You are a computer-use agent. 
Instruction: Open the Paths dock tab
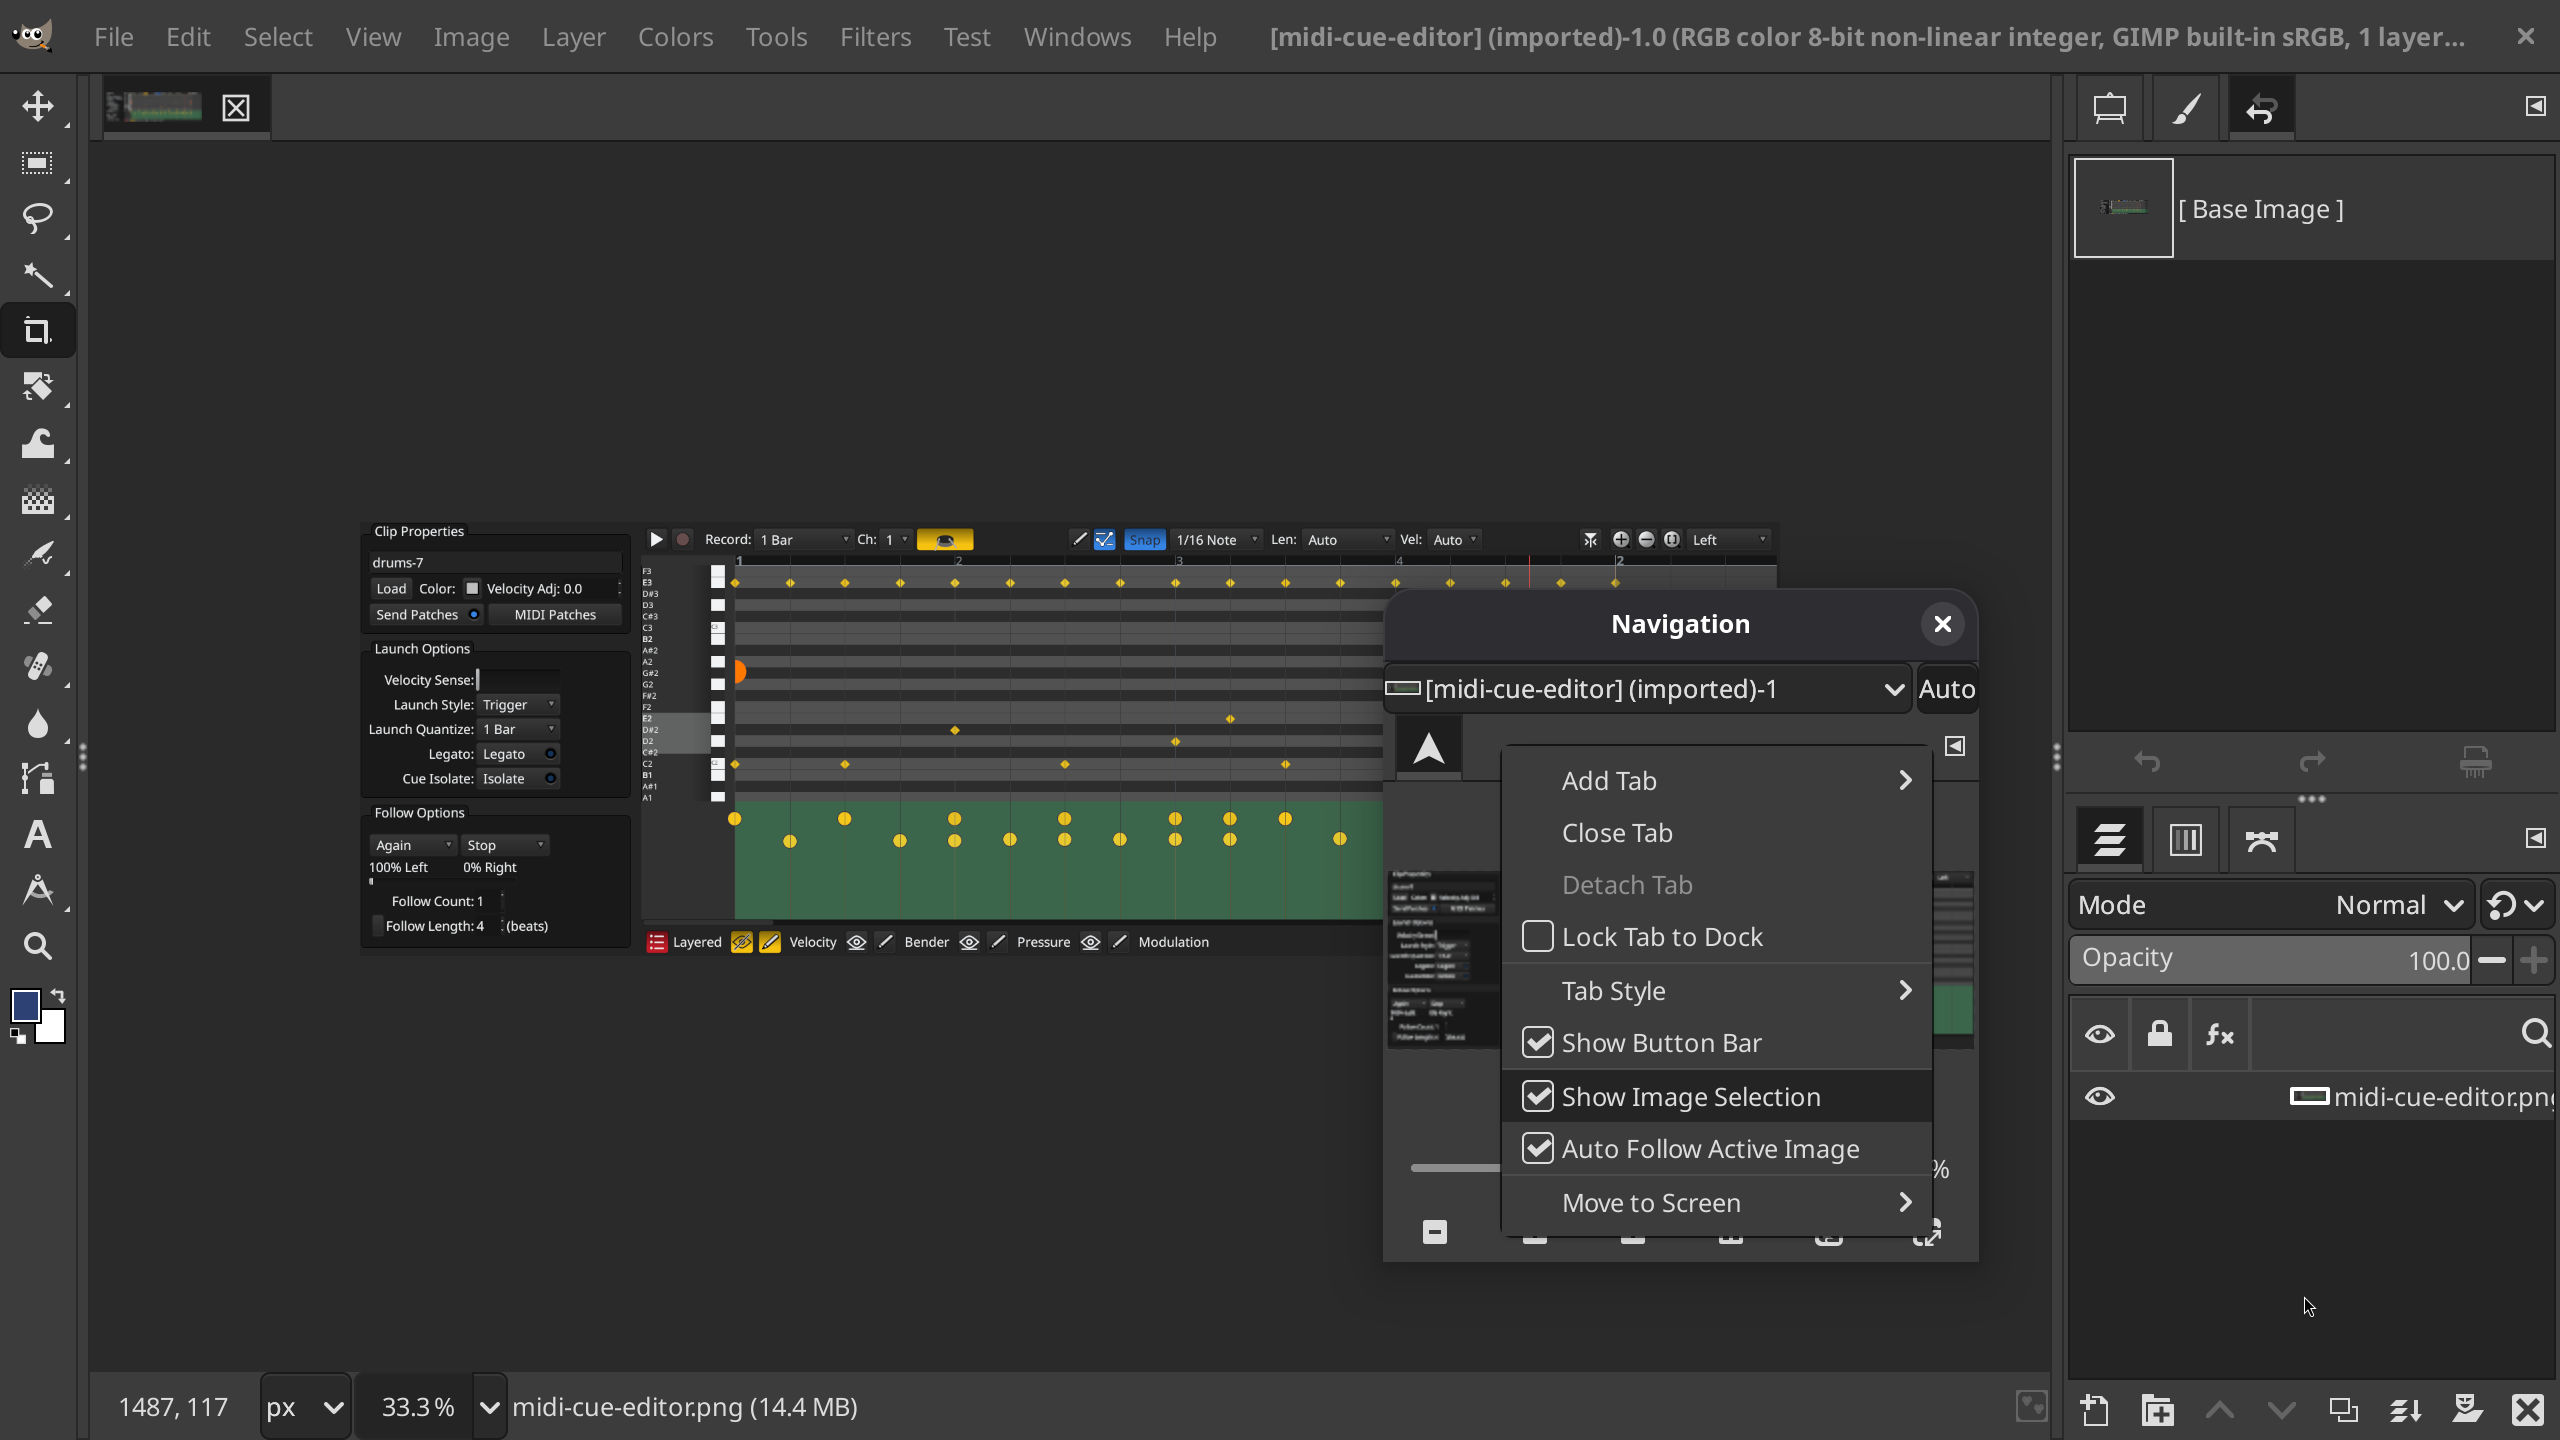click(2261, 840)
